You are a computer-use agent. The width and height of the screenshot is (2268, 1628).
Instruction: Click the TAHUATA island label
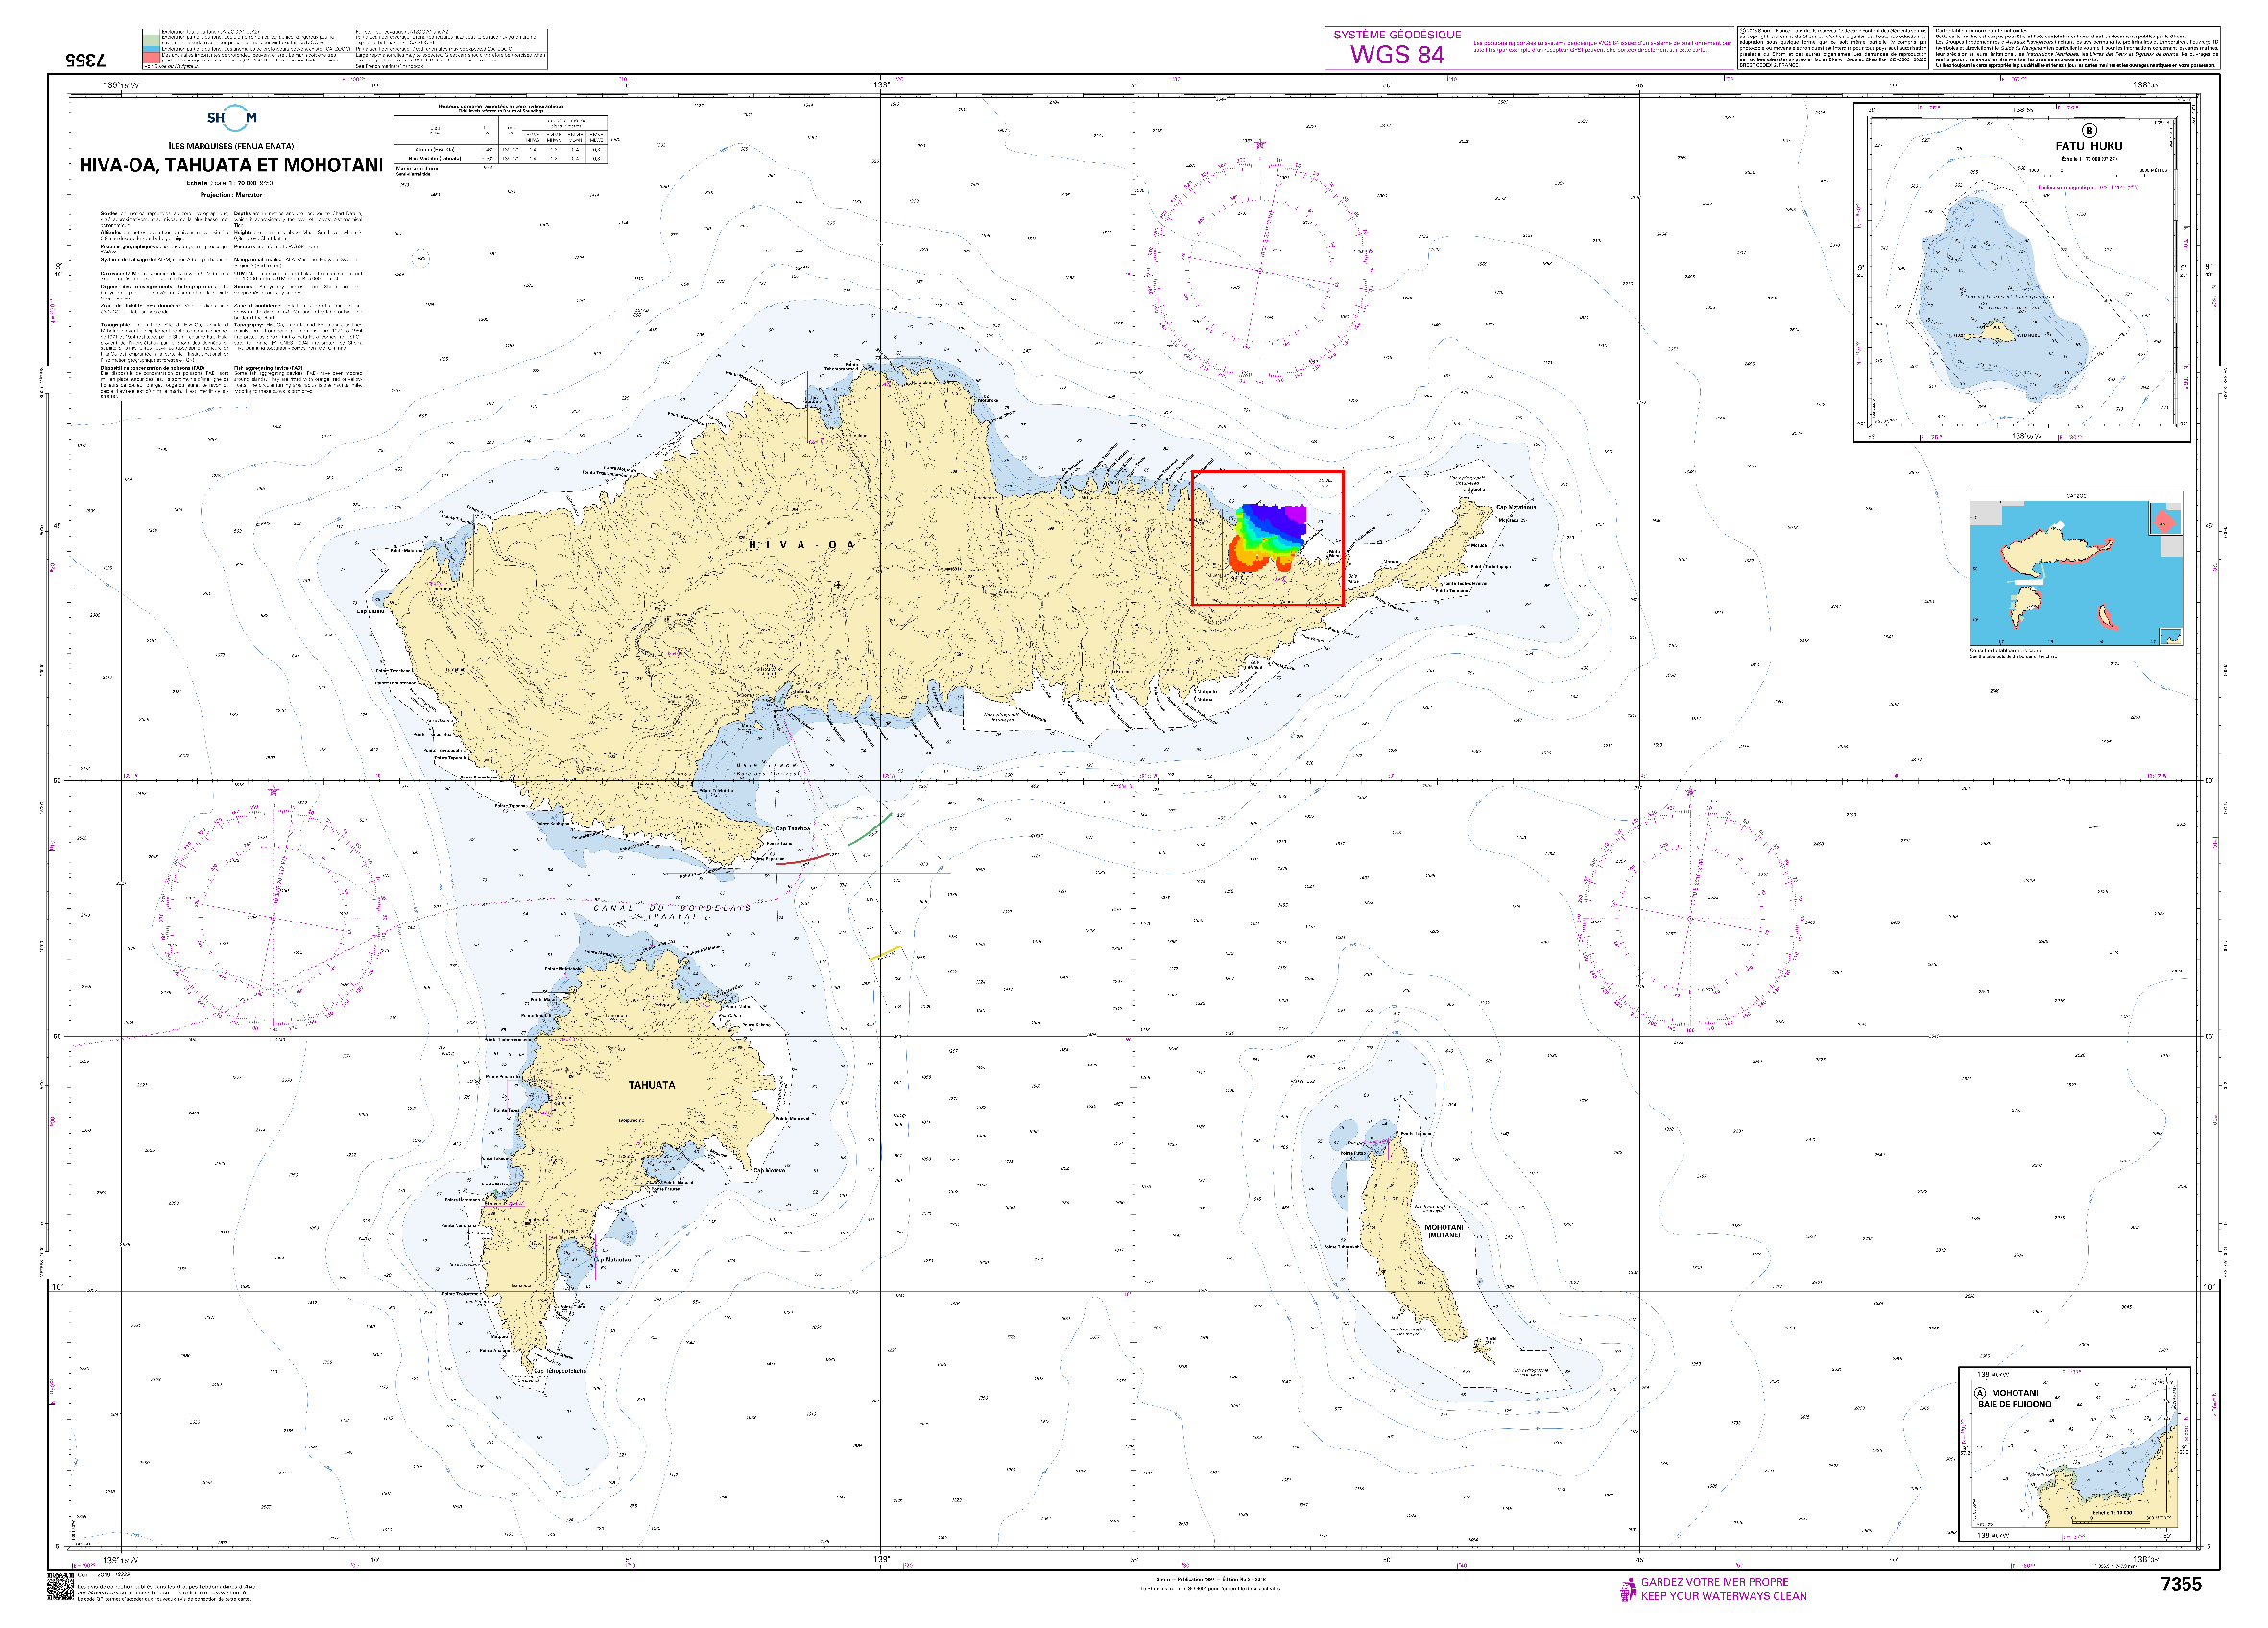[651, 1085]
